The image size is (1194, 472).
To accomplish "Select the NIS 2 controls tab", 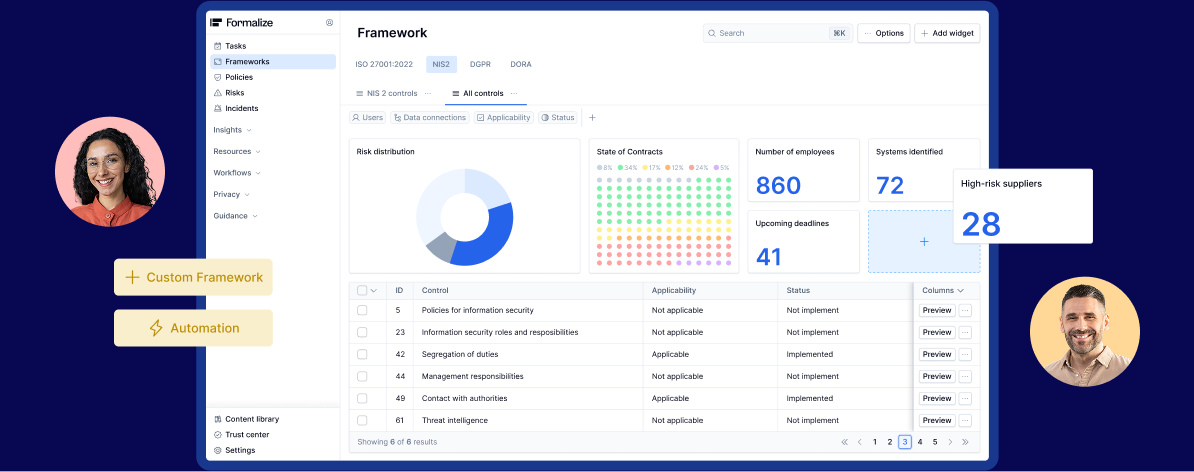I will (391, 93).
